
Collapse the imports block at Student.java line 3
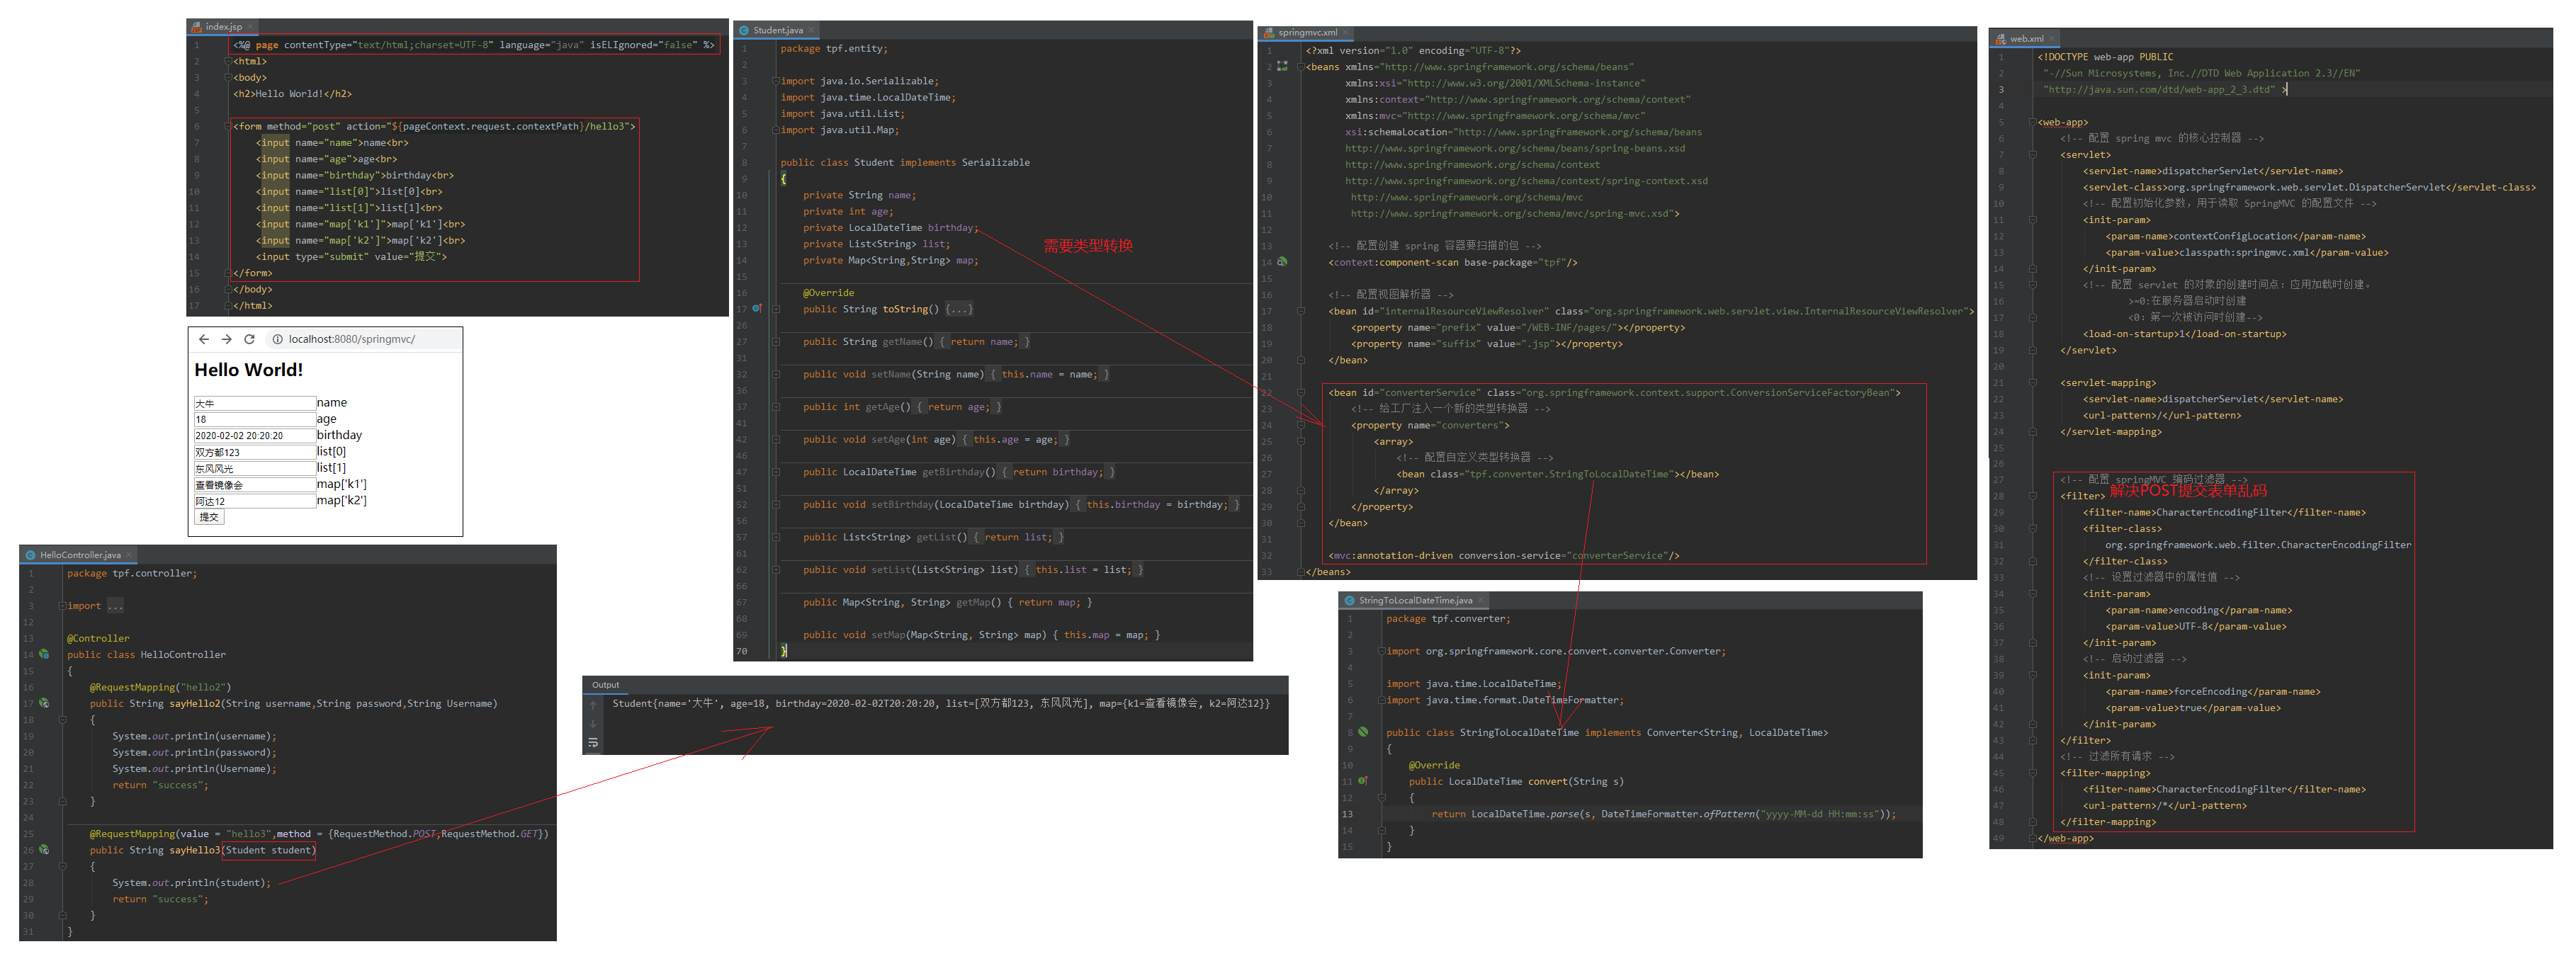tap(776, 81)
